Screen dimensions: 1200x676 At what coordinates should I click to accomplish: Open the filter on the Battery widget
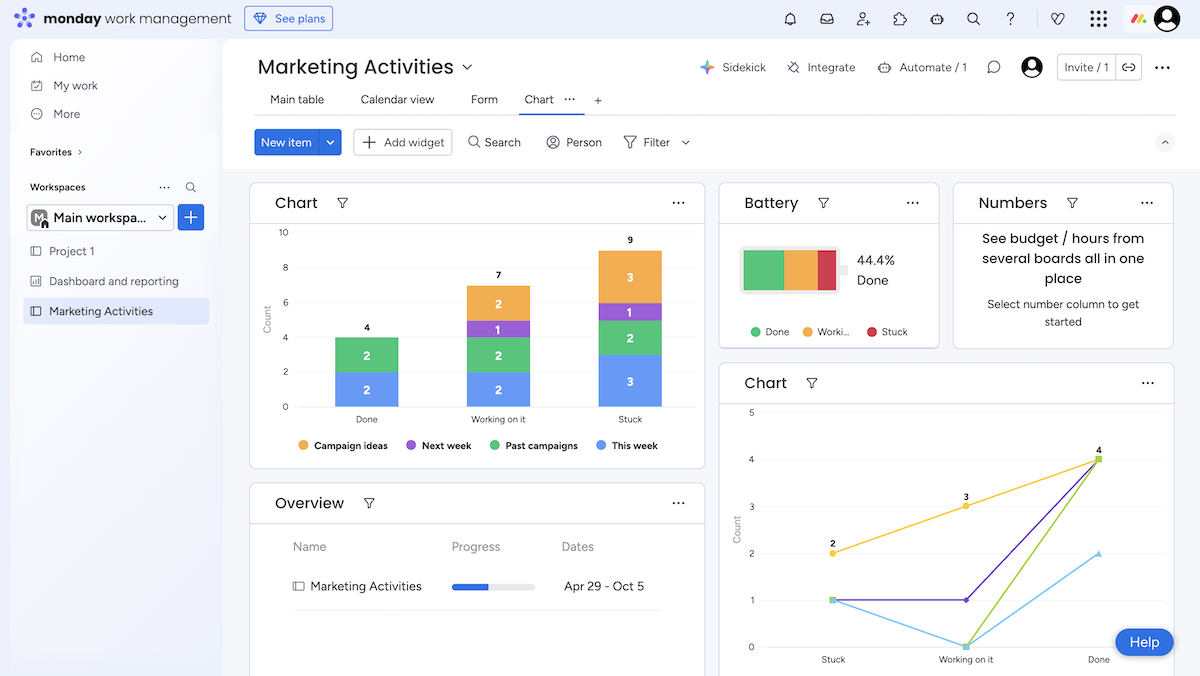point(823,203)
